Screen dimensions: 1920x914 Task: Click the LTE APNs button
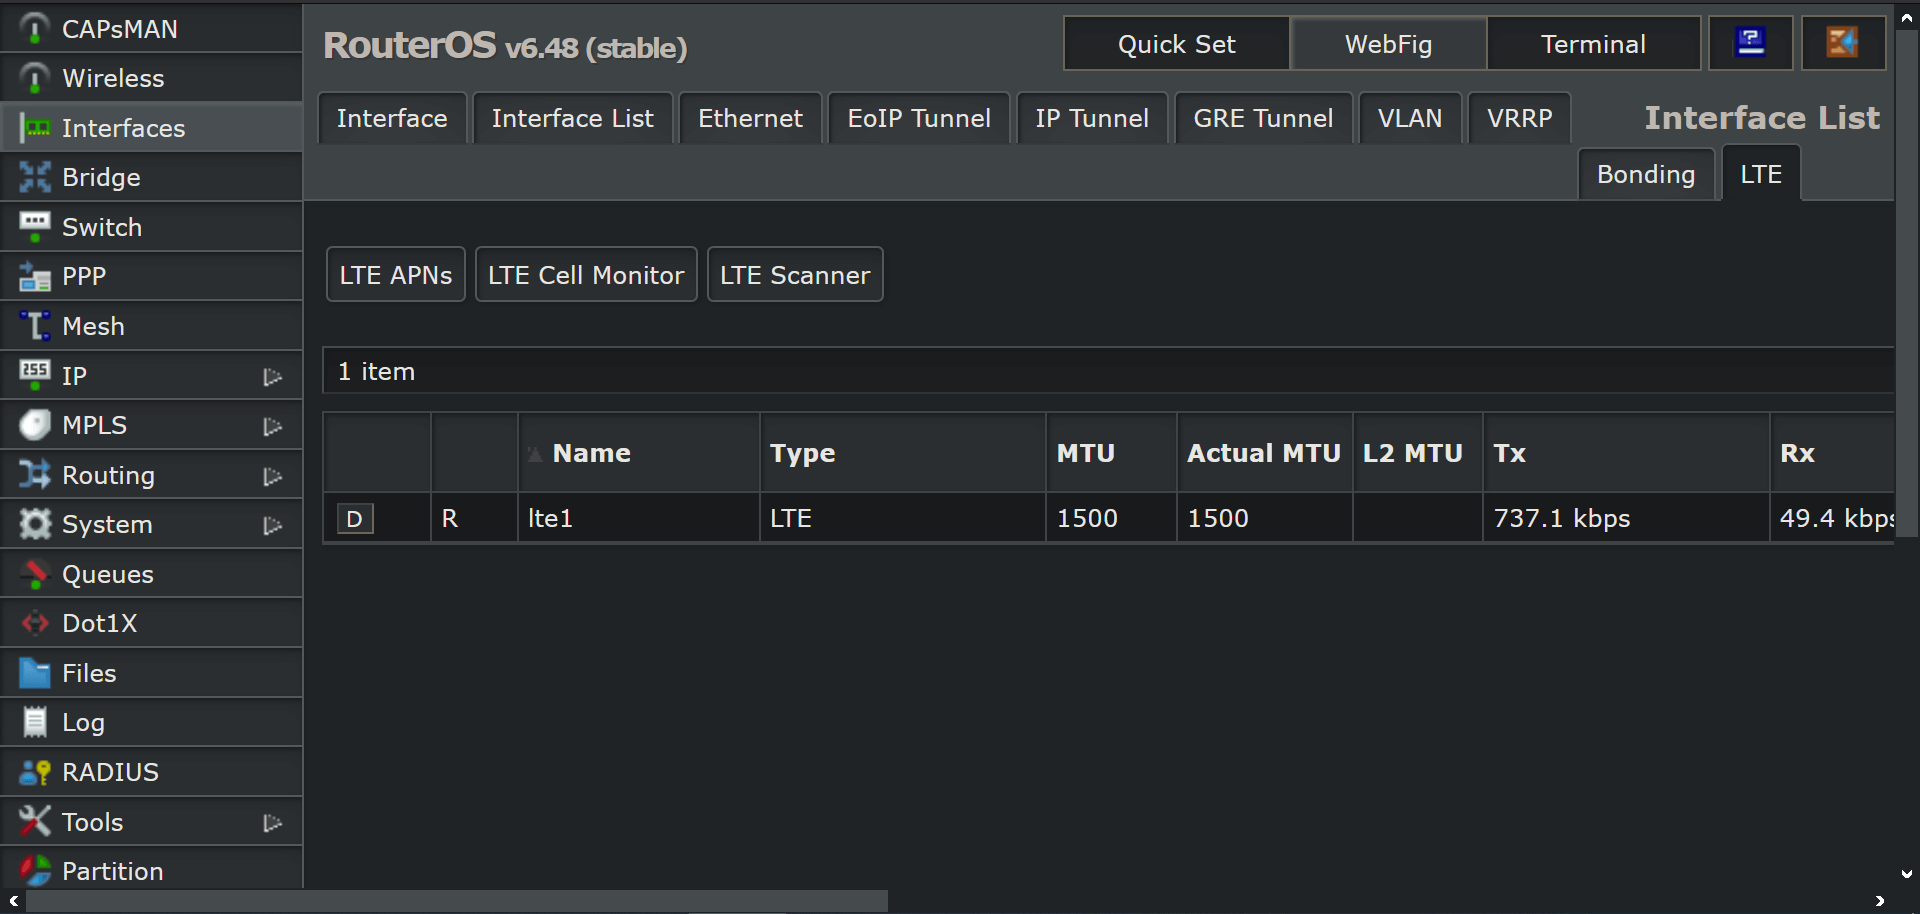(396, 275)
